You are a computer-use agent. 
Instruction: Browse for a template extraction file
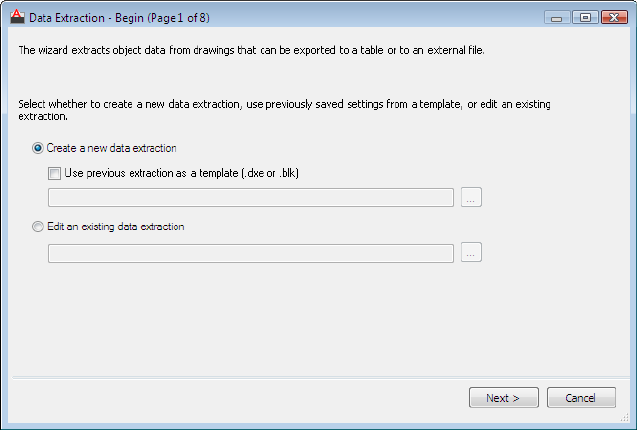(x=472, y=197)
